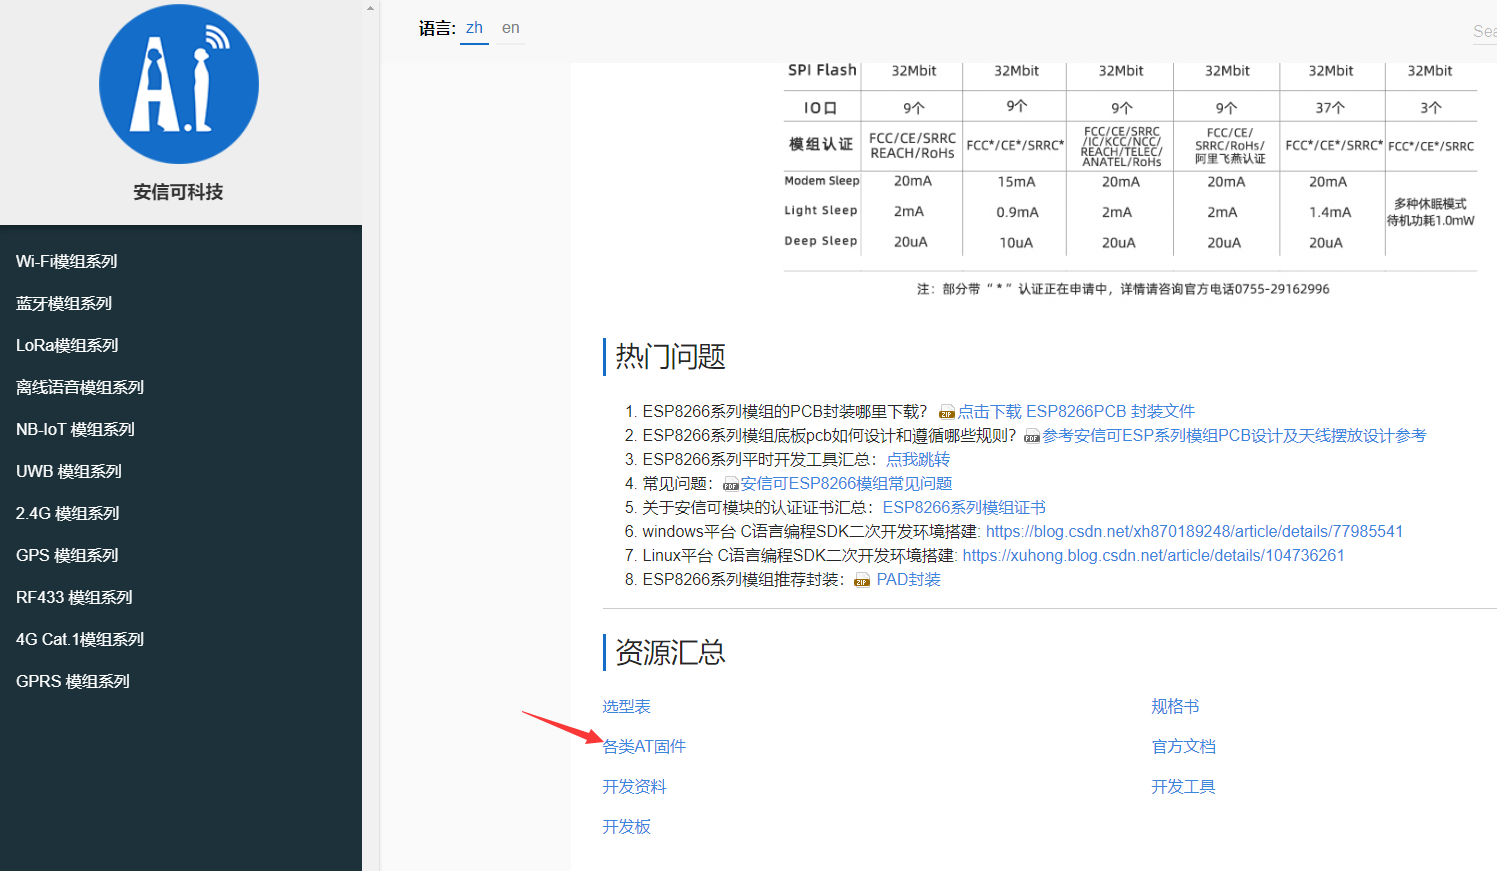Open 点击下载 ESP8266PCB 封装文件 link
Viewport: 1497px width, 871px height.
pyautogui.click(x=1076, y=412)
